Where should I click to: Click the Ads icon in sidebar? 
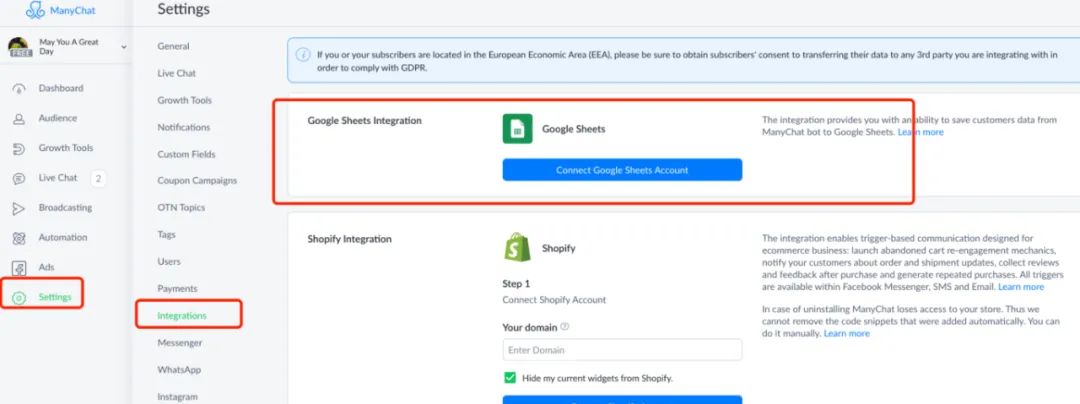tap(19, 268)
